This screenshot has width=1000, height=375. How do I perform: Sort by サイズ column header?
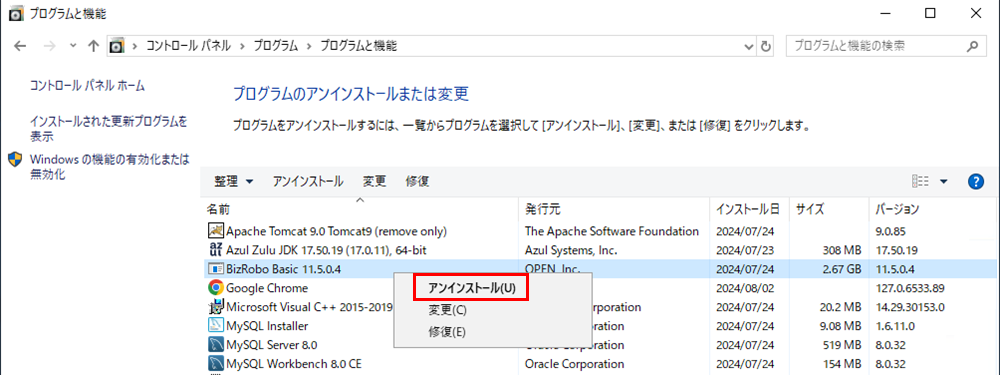coord(829,209)
